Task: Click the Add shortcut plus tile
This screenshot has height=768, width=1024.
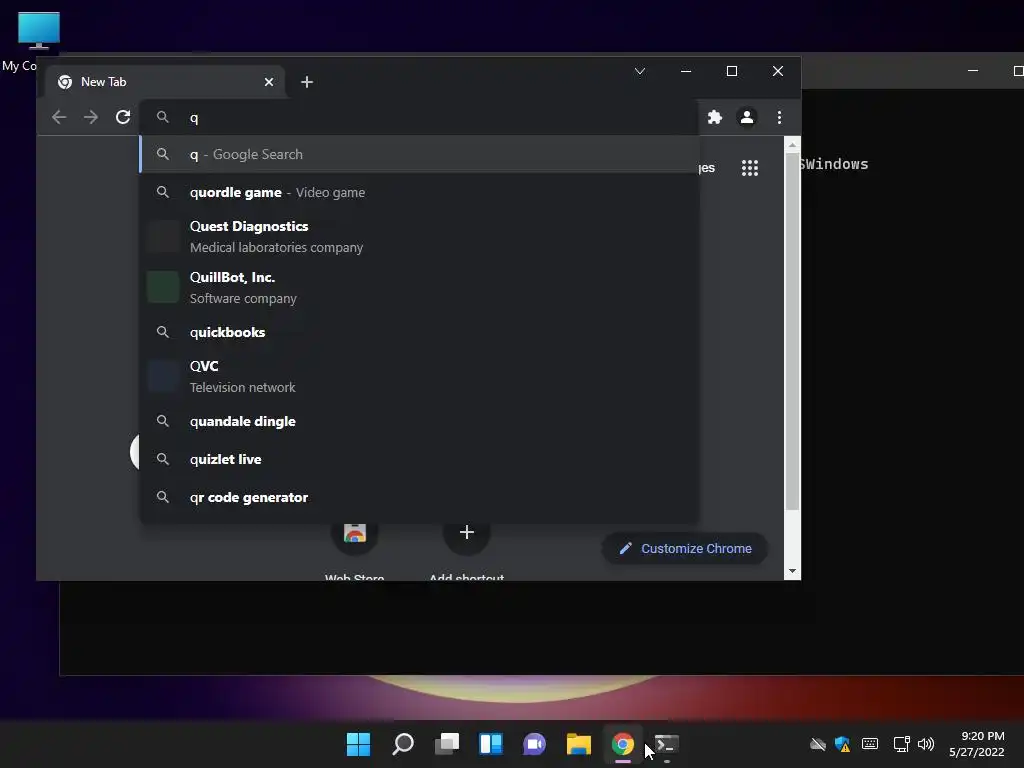Action: pyautogui.click(x=466, y=532)
